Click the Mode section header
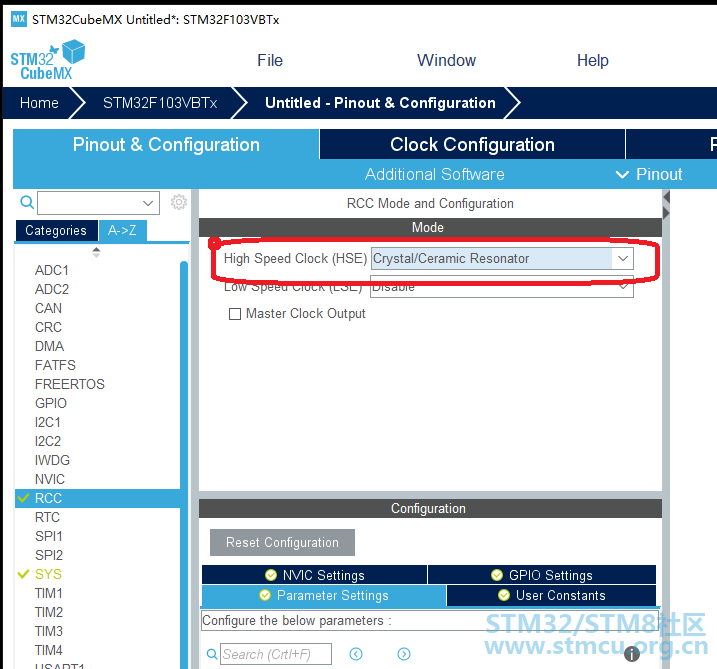Image resolution: width=717 pixels, height=669 pixels. pyautogui.click(x=430, y=227)
